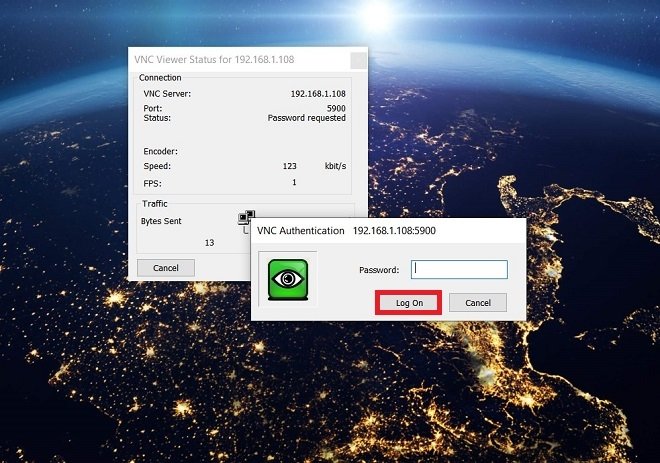Click the Password label in authentication dialog
This screenshot has width=660, height=463.
coord(379,270)
